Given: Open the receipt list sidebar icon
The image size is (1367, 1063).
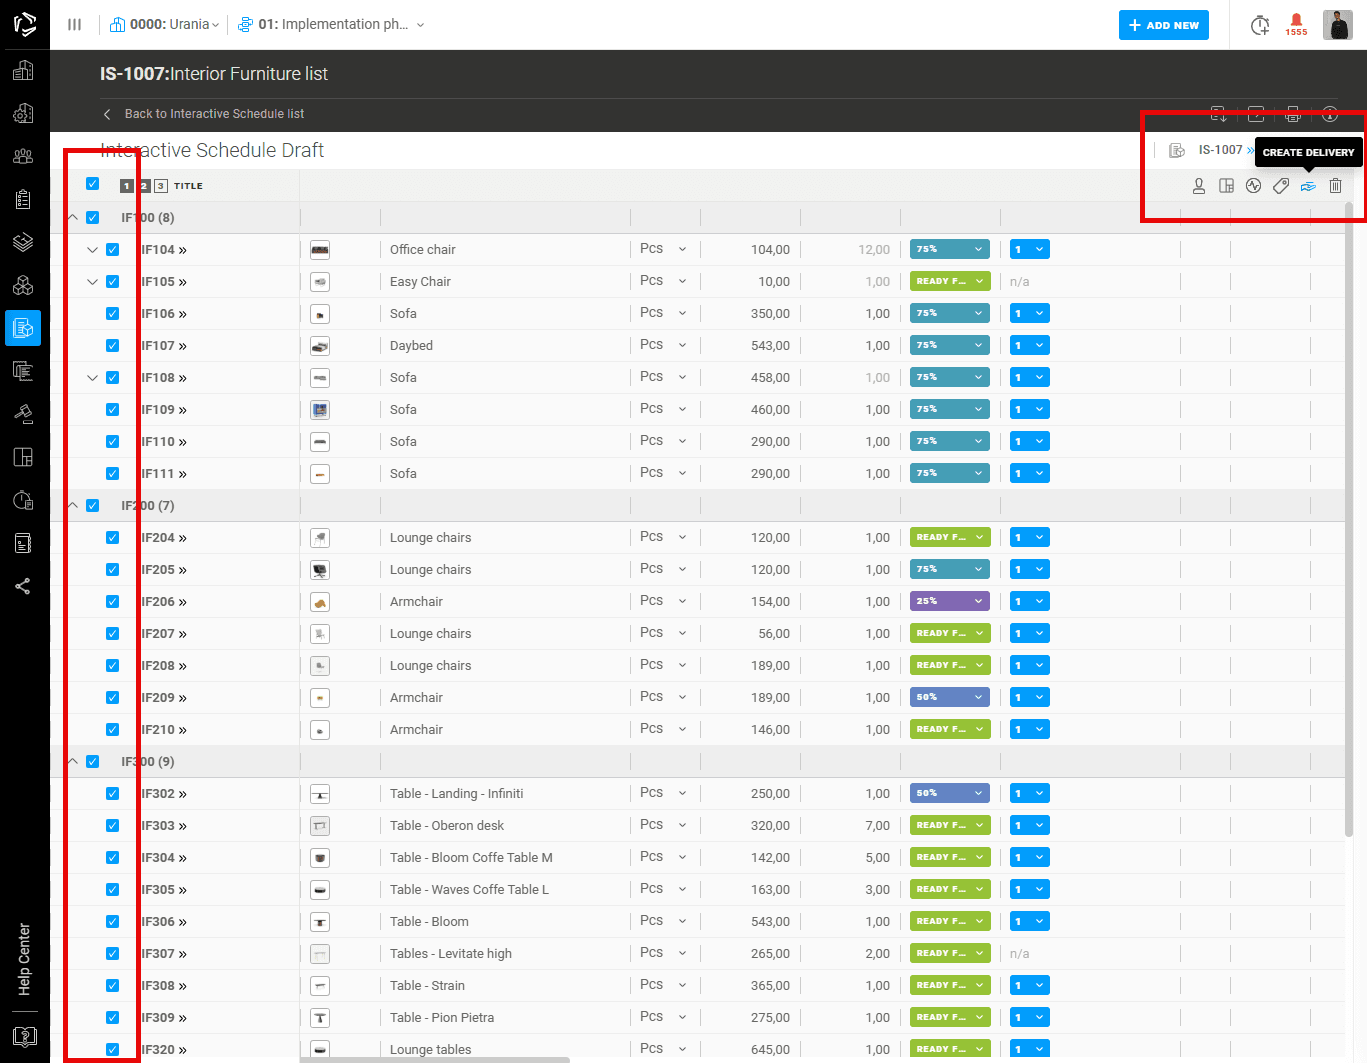Looking at the screenshot, I should tap(23, 371).
